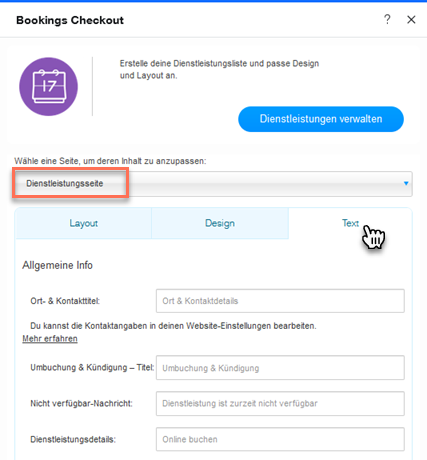Close the Bookings Checkout dialog
Screen dimensions: 427x460
(411, 20)
